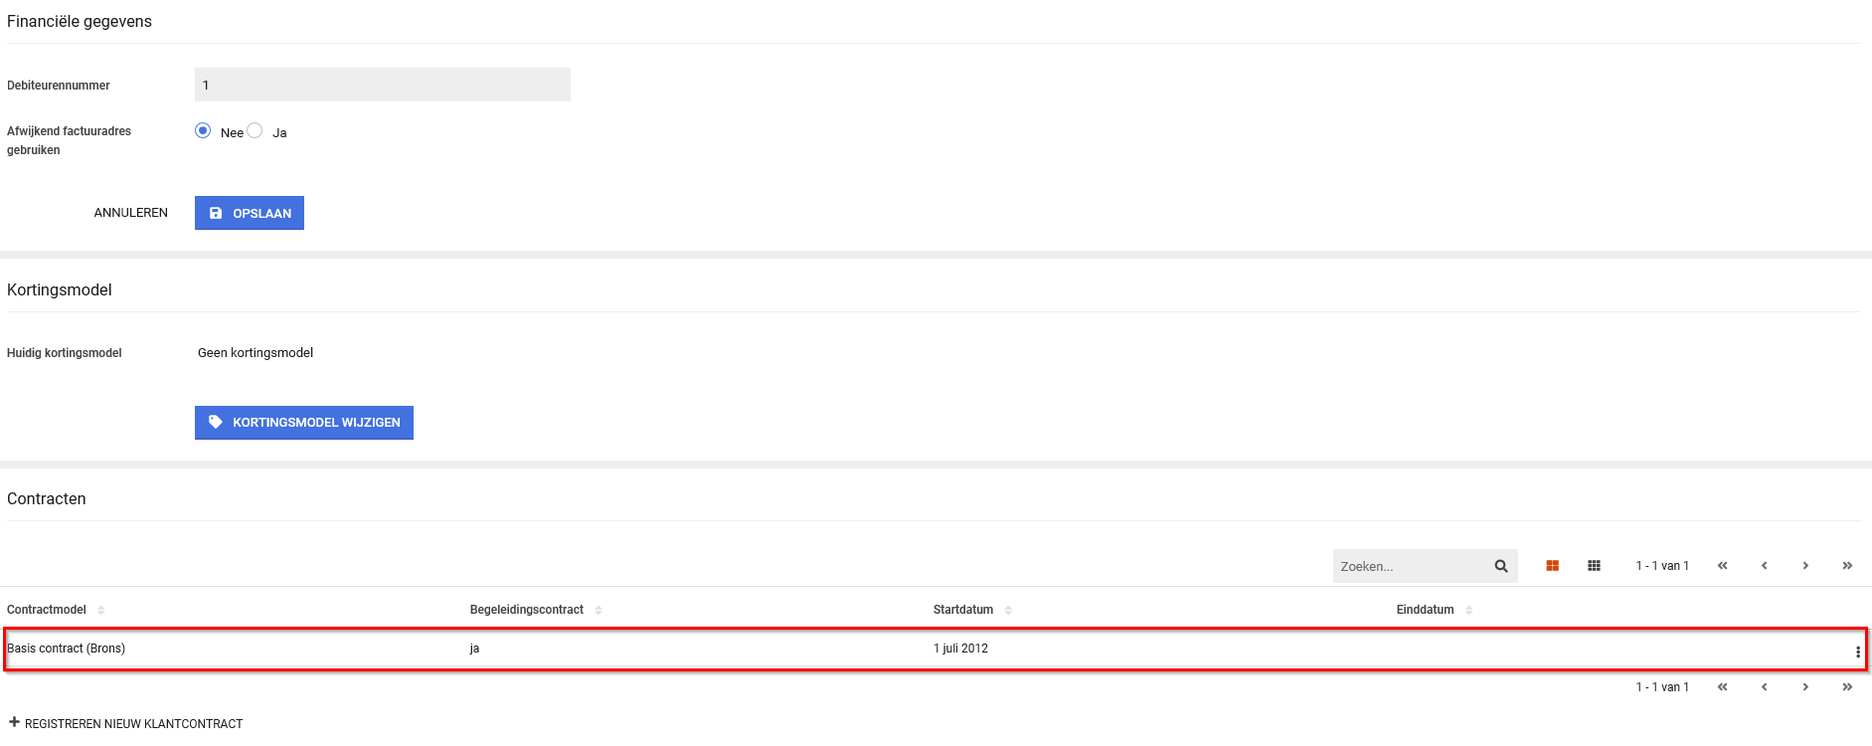
Task: Open the three-dot menu for Basis contract row
Action: pyautogui.click(x=1857, y=652)
